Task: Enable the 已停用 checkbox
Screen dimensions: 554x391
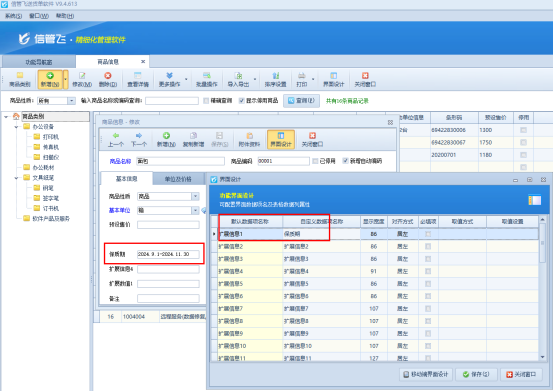Action: click(315, 161)
